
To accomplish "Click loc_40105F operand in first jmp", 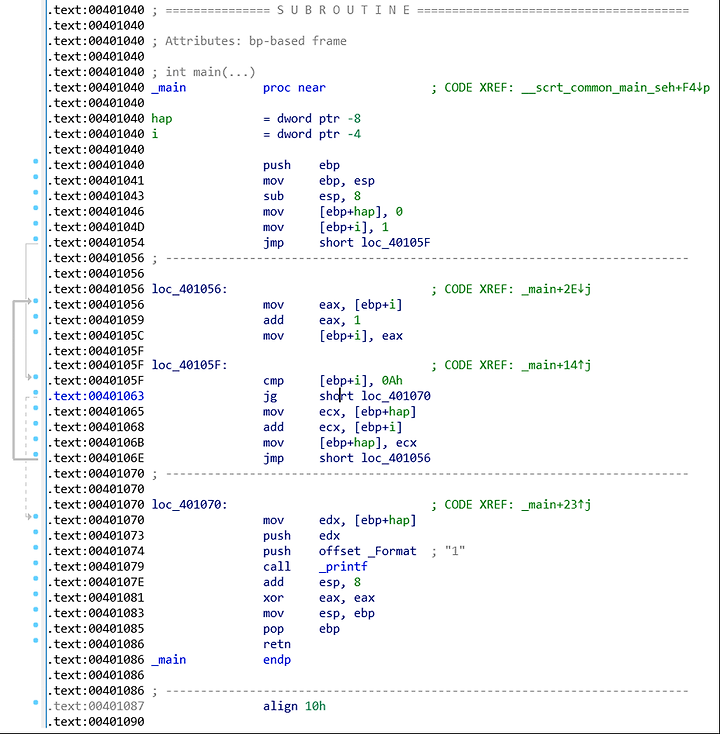I will [x=395, y=242].
